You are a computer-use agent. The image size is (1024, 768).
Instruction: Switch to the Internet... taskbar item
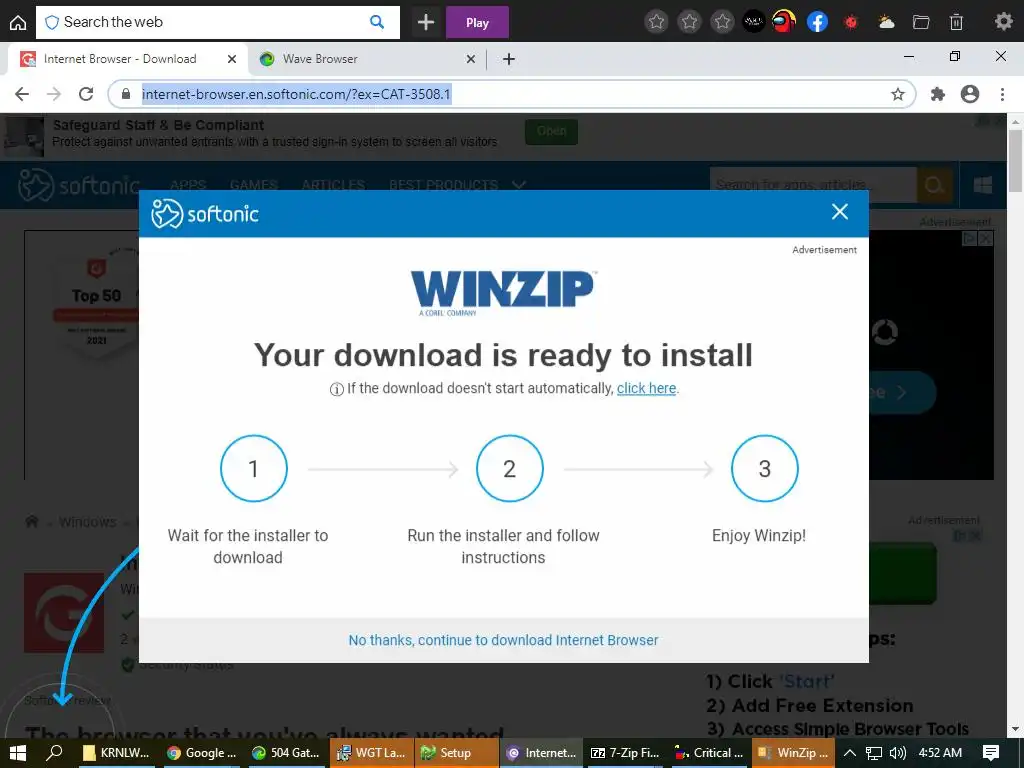click(x=541, y=753)
